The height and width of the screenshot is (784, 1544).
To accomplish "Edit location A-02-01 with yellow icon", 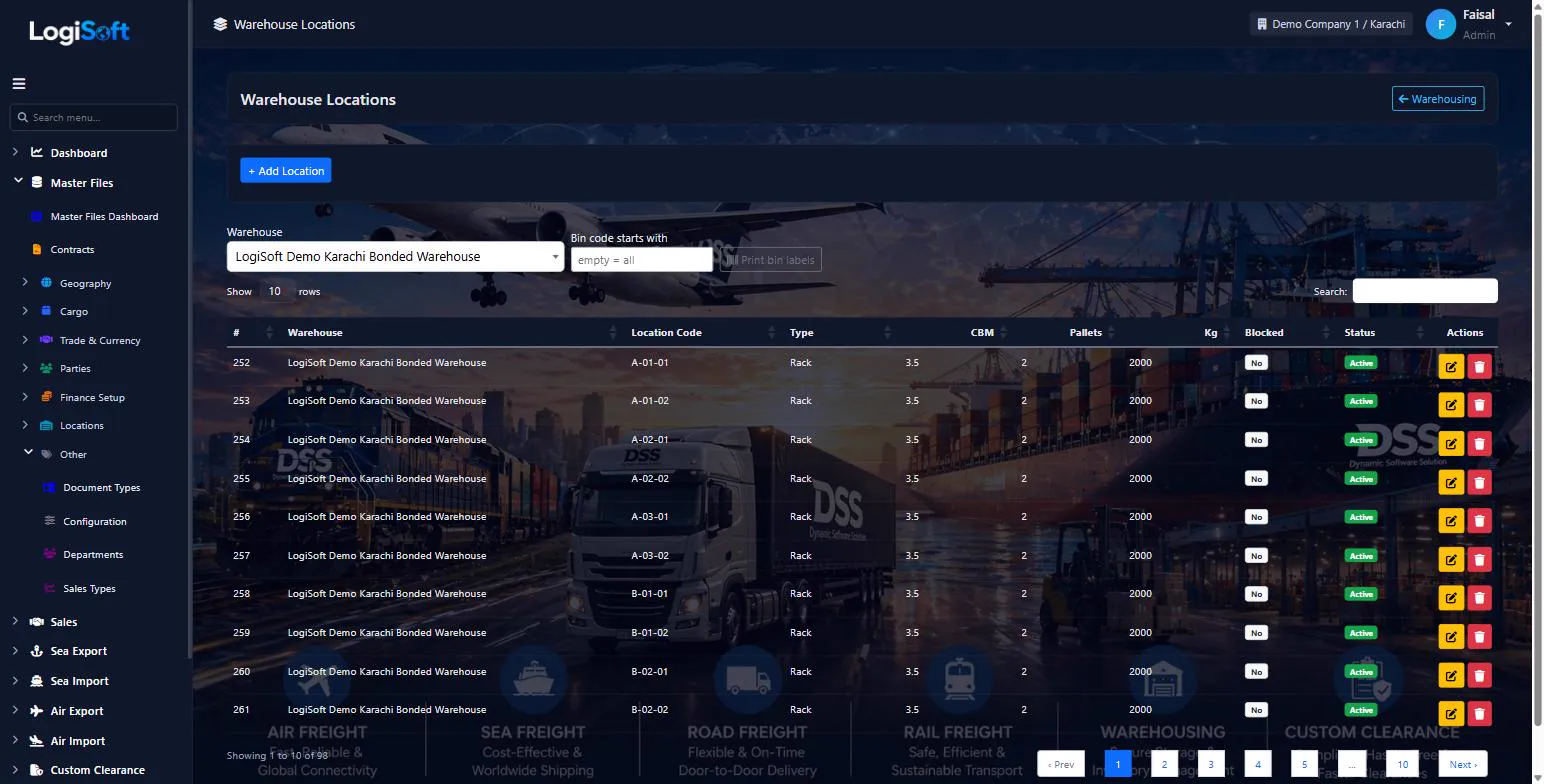I will [x=1451, y=443].
